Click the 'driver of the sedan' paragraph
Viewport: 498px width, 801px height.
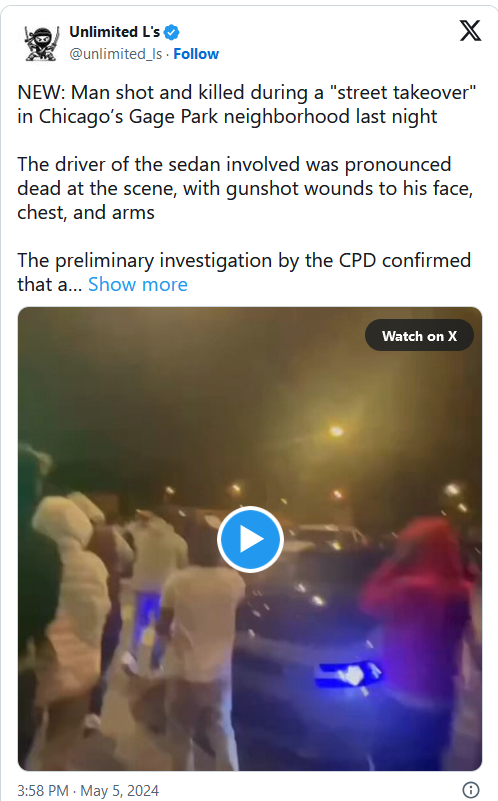point(245,188)
